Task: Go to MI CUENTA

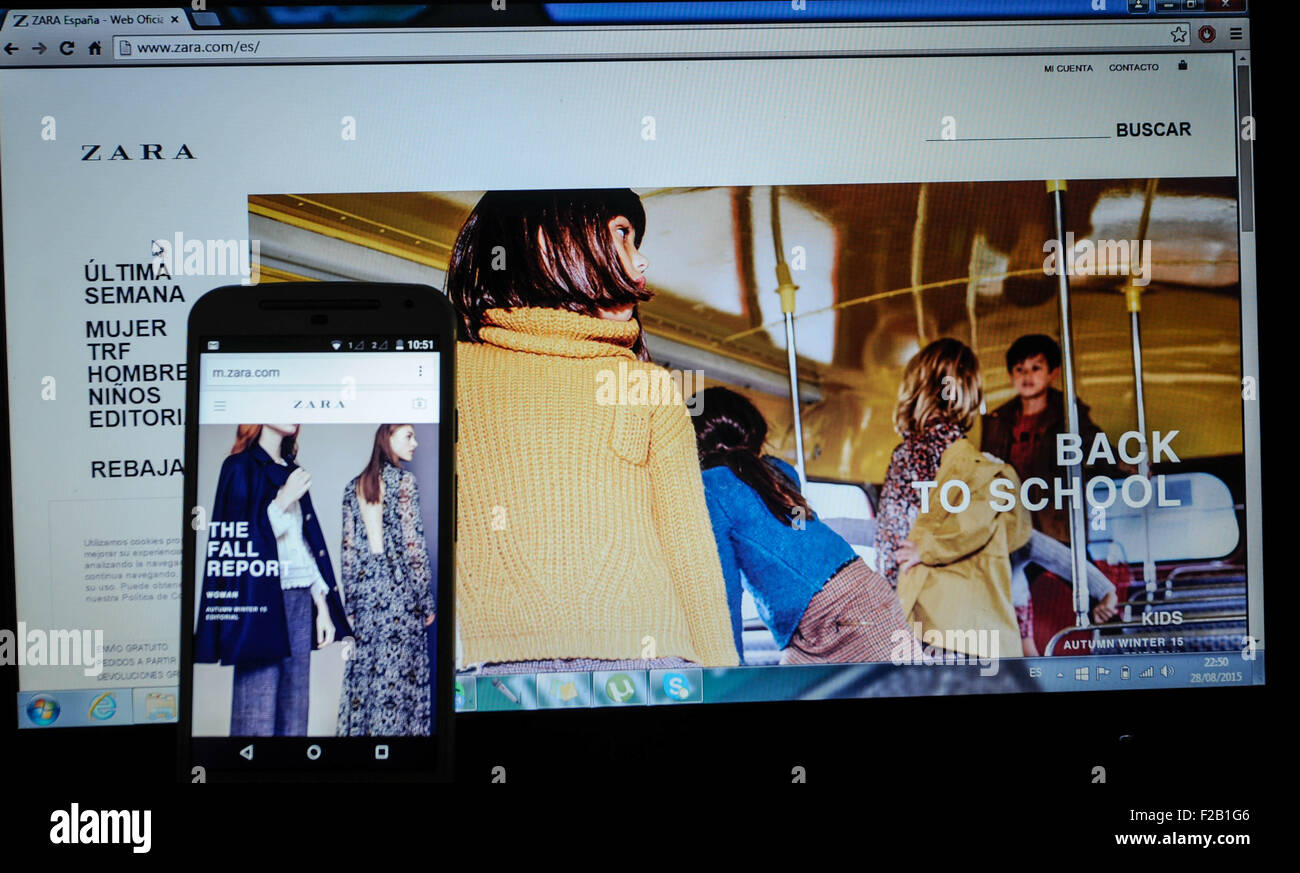Action: coord(1068,68)
